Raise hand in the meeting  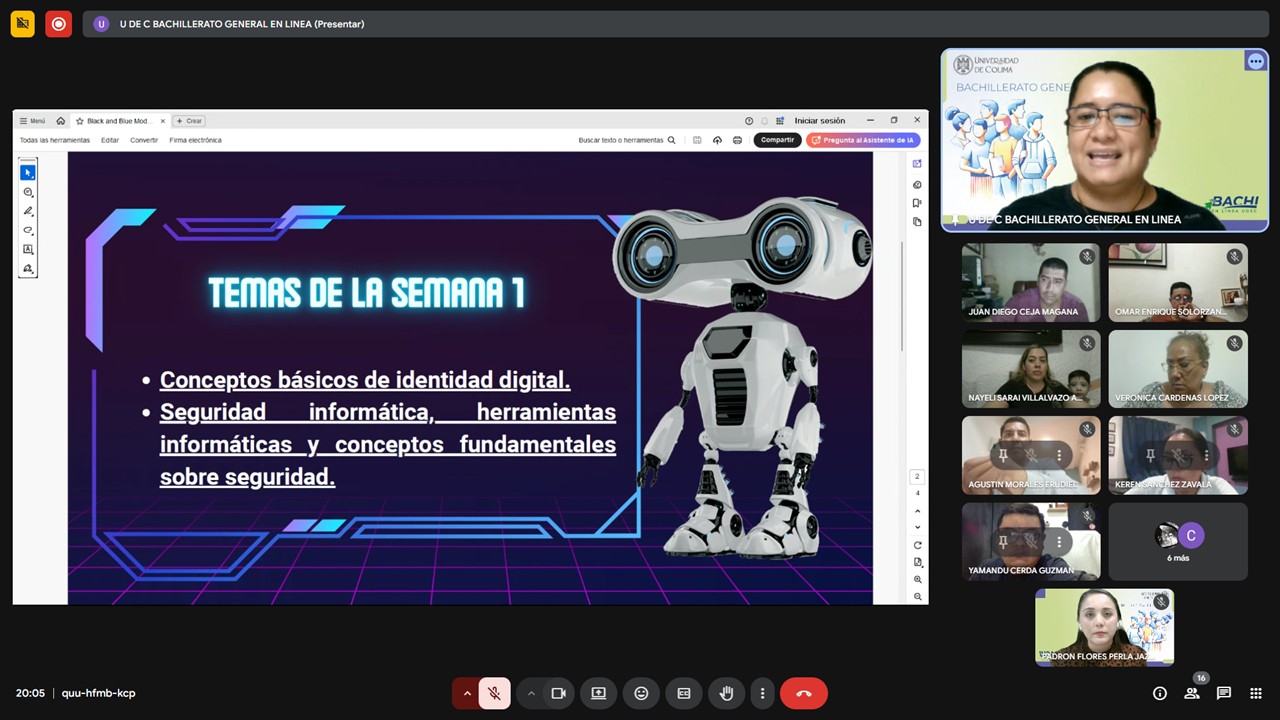coord(727,693)
